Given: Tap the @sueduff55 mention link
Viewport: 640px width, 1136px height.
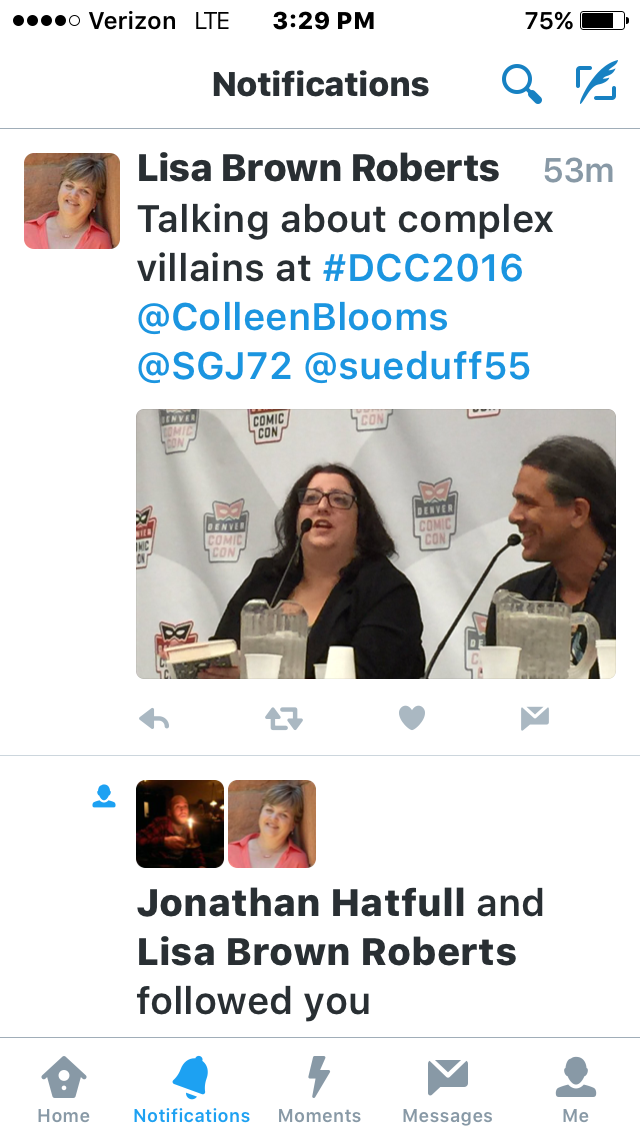Looking at the screenshot, I should [x=417, y=367].
